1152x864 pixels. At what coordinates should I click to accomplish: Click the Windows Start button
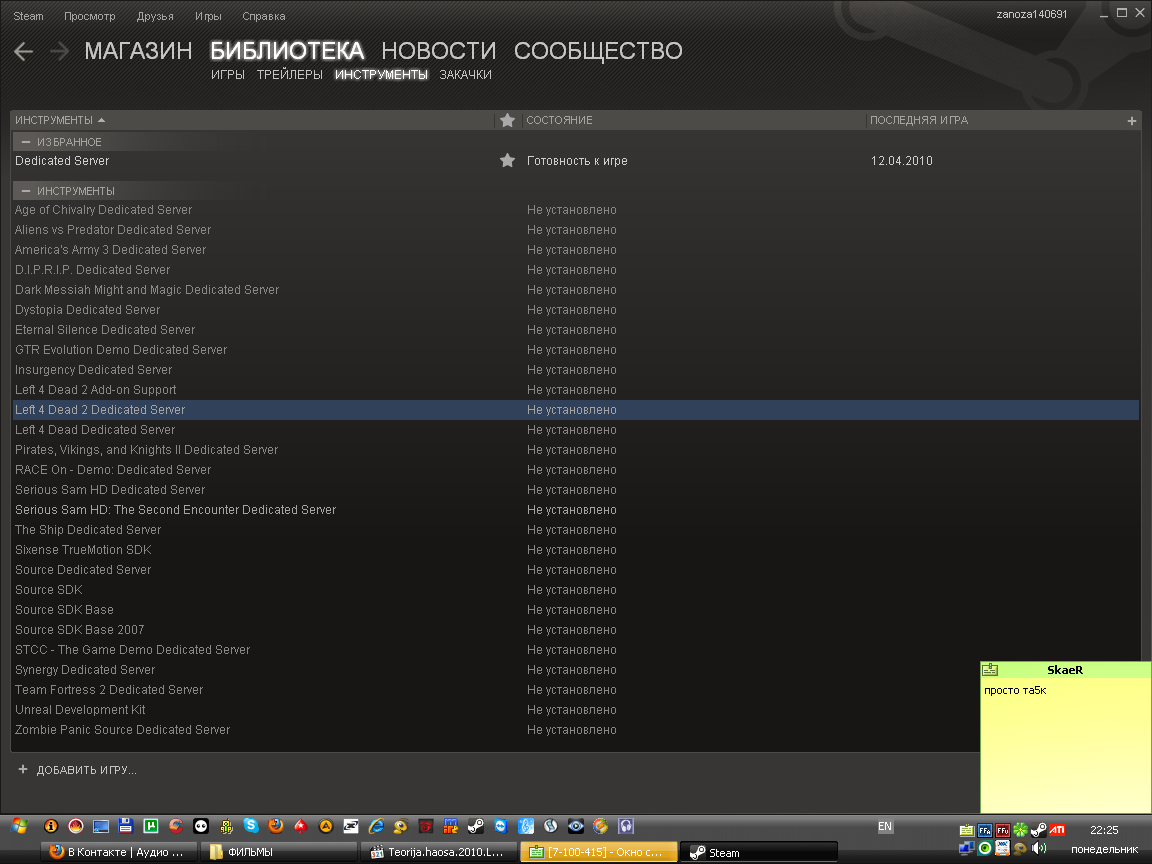click(x=20, y=826)
